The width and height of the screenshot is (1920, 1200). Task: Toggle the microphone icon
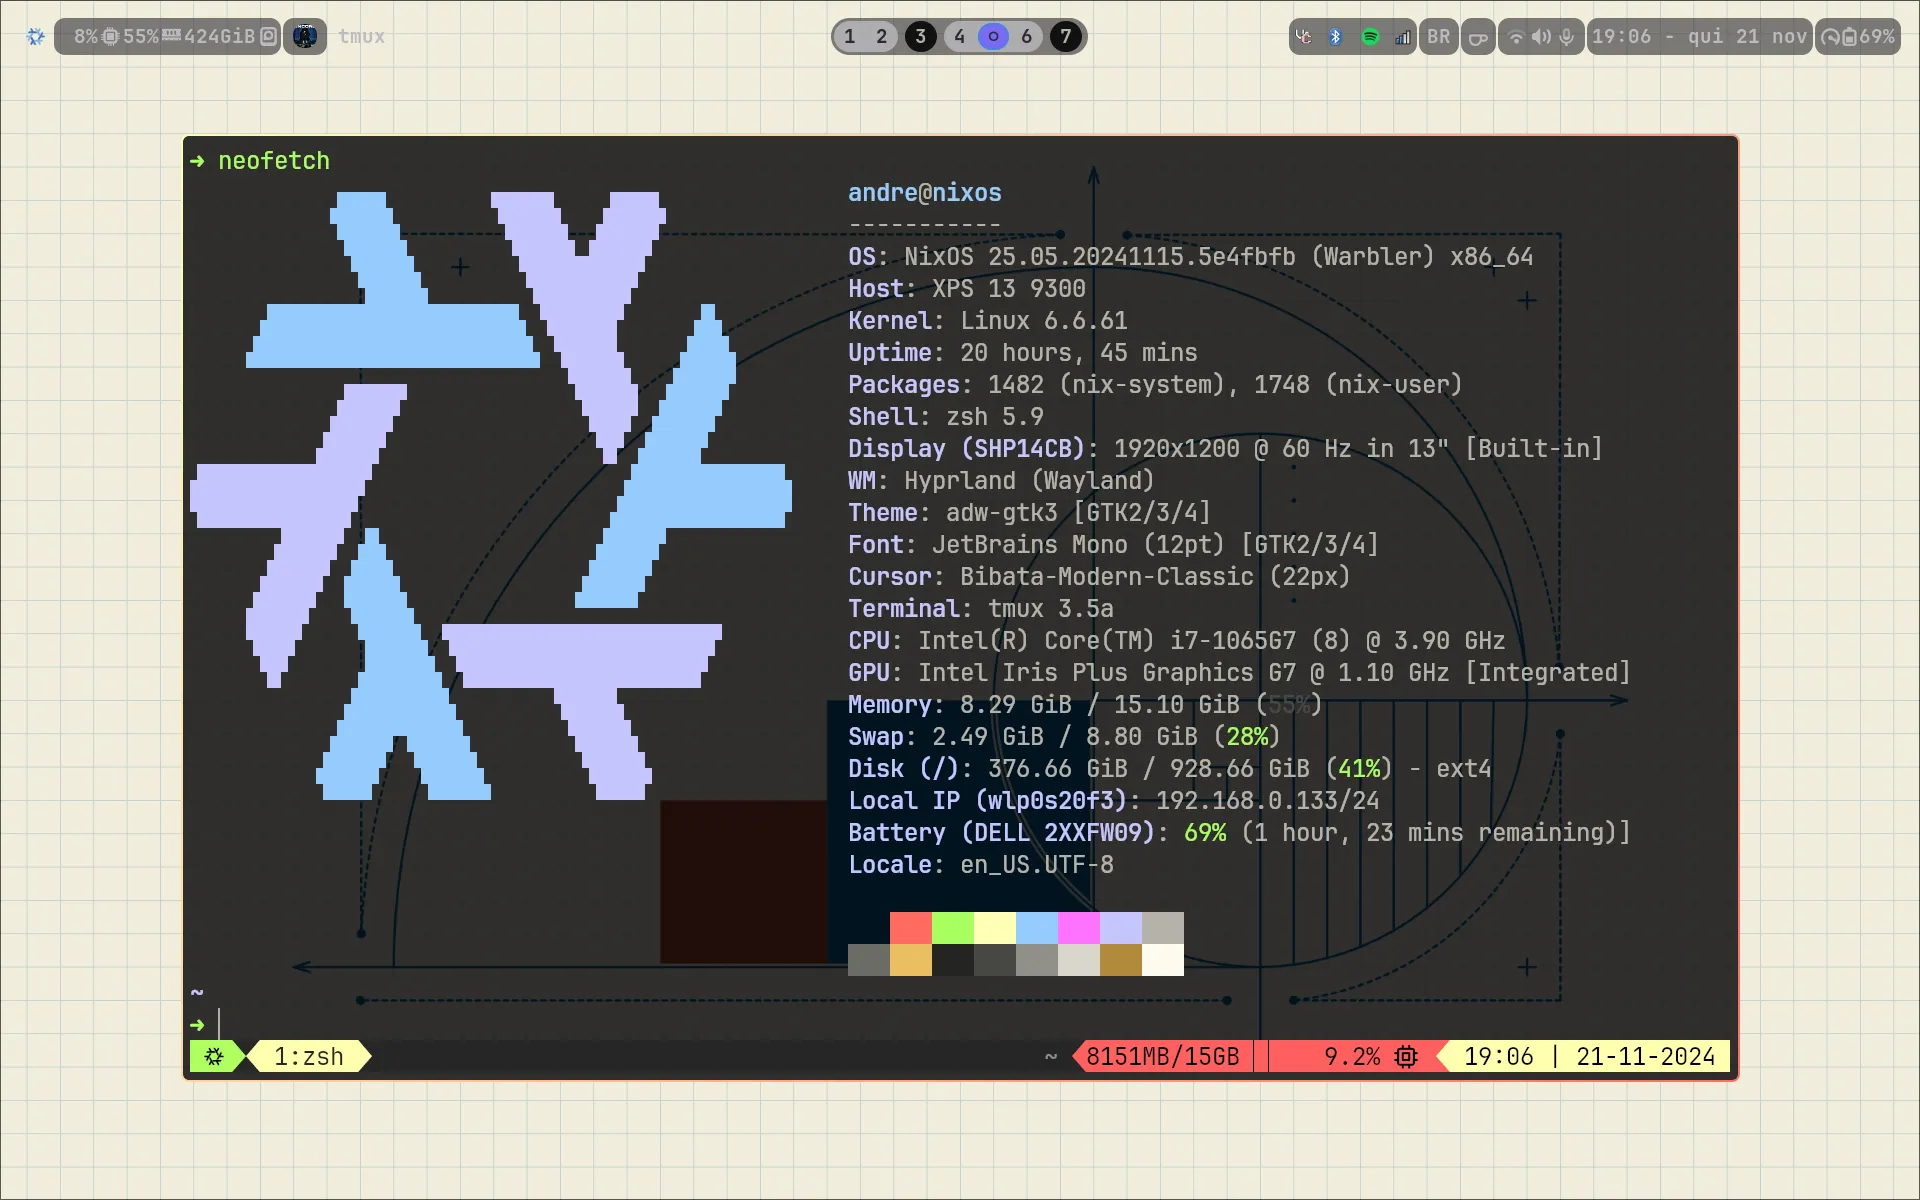click(x=1567, y=37)
